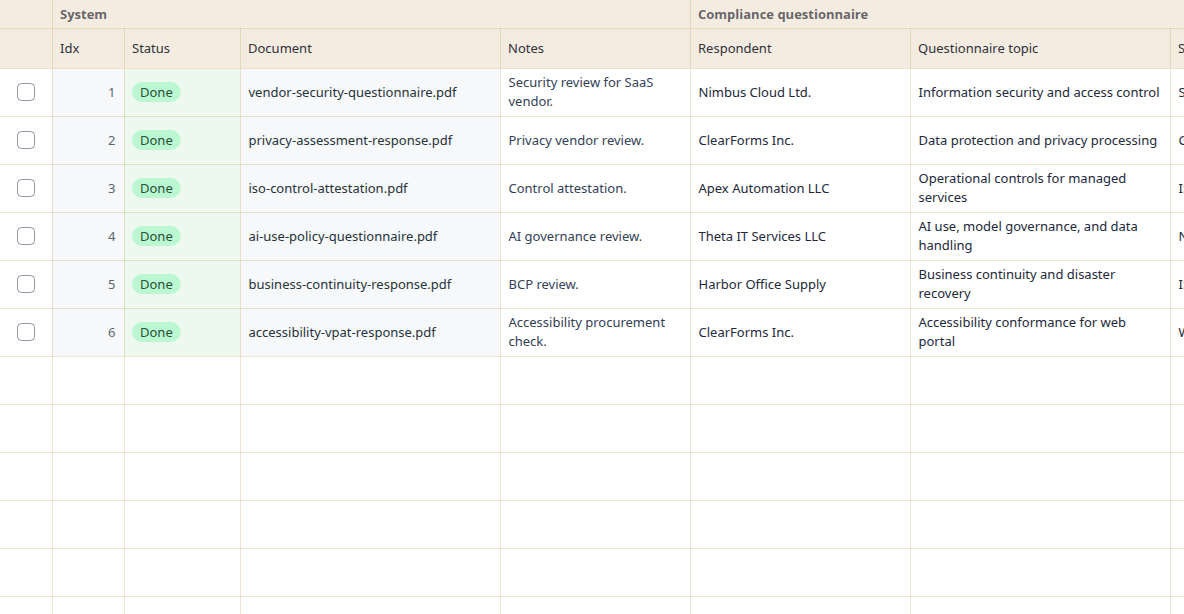Select the Compliance questionnaire group header
Viewport: 1184px width, 614px height.
(x=937, y=14)
